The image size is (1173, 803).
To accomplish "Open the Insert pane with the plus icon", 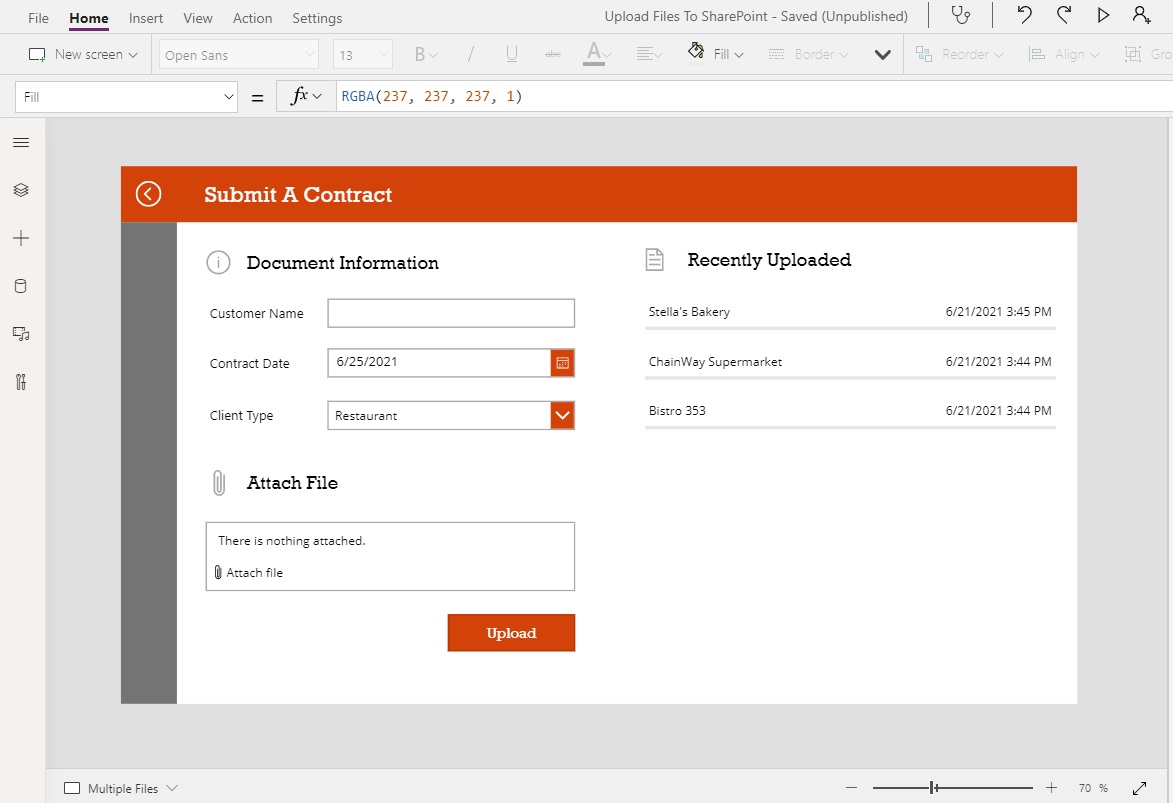I will (21, 238).
